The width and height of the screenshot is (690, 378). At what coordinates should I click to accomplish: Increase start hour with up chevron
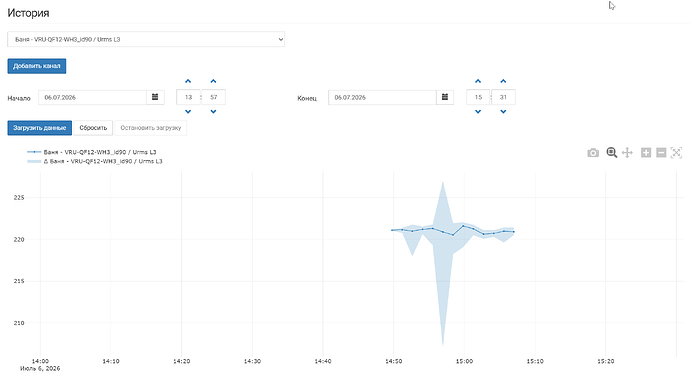[188, 81]
